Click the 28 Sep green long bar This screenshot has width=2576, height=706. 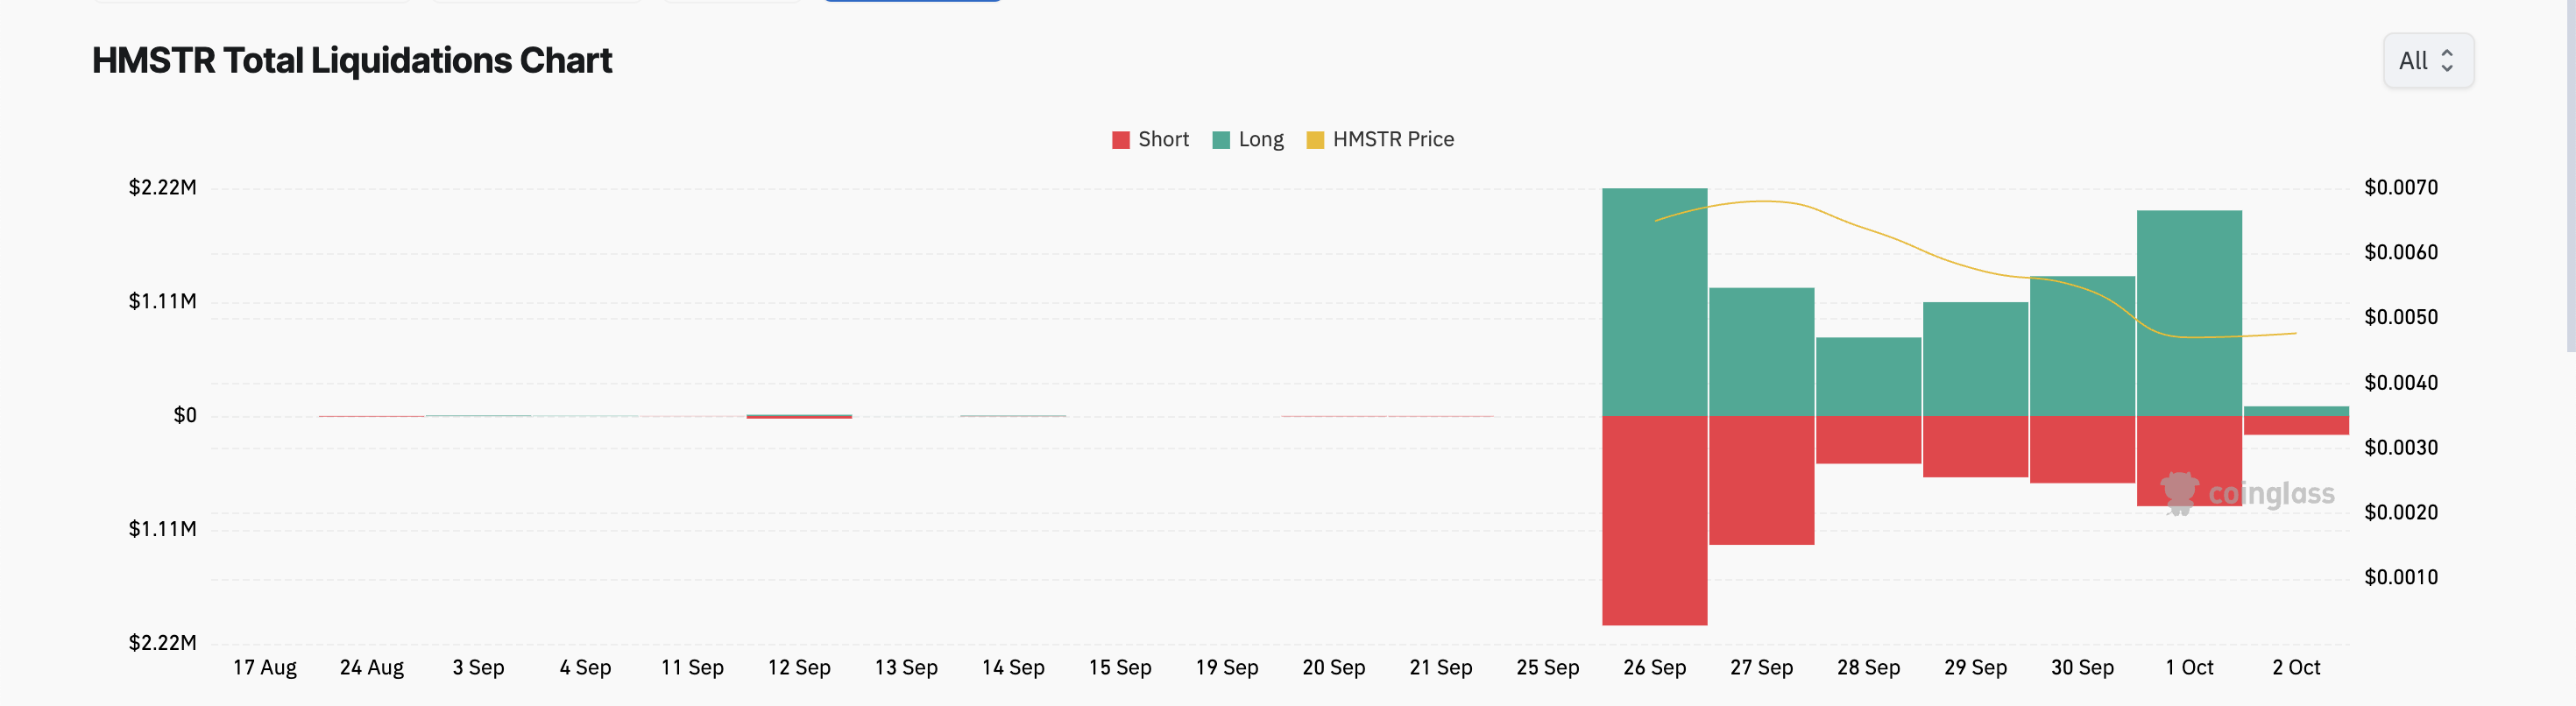pos(1869,377)
